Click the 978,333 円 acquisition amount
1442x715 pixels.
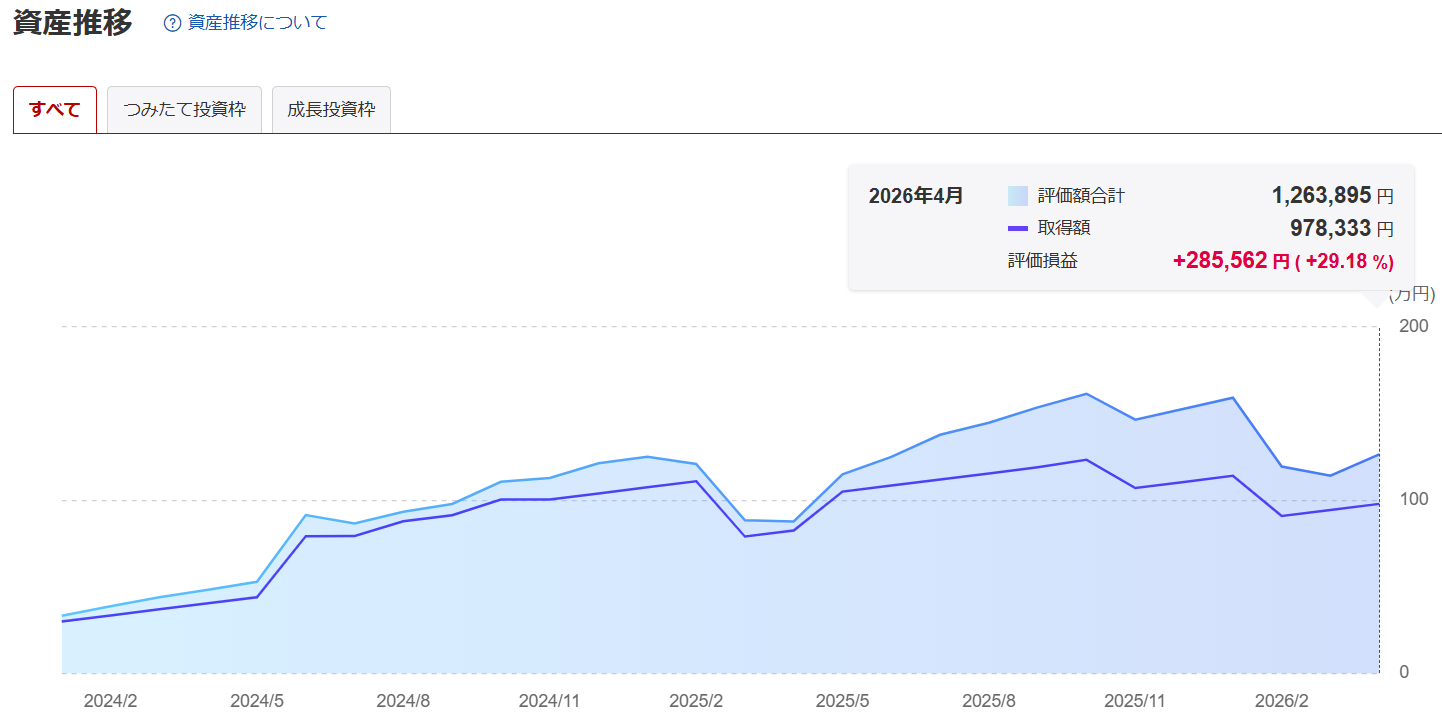pyautogui.click(x=1340, y=228)
